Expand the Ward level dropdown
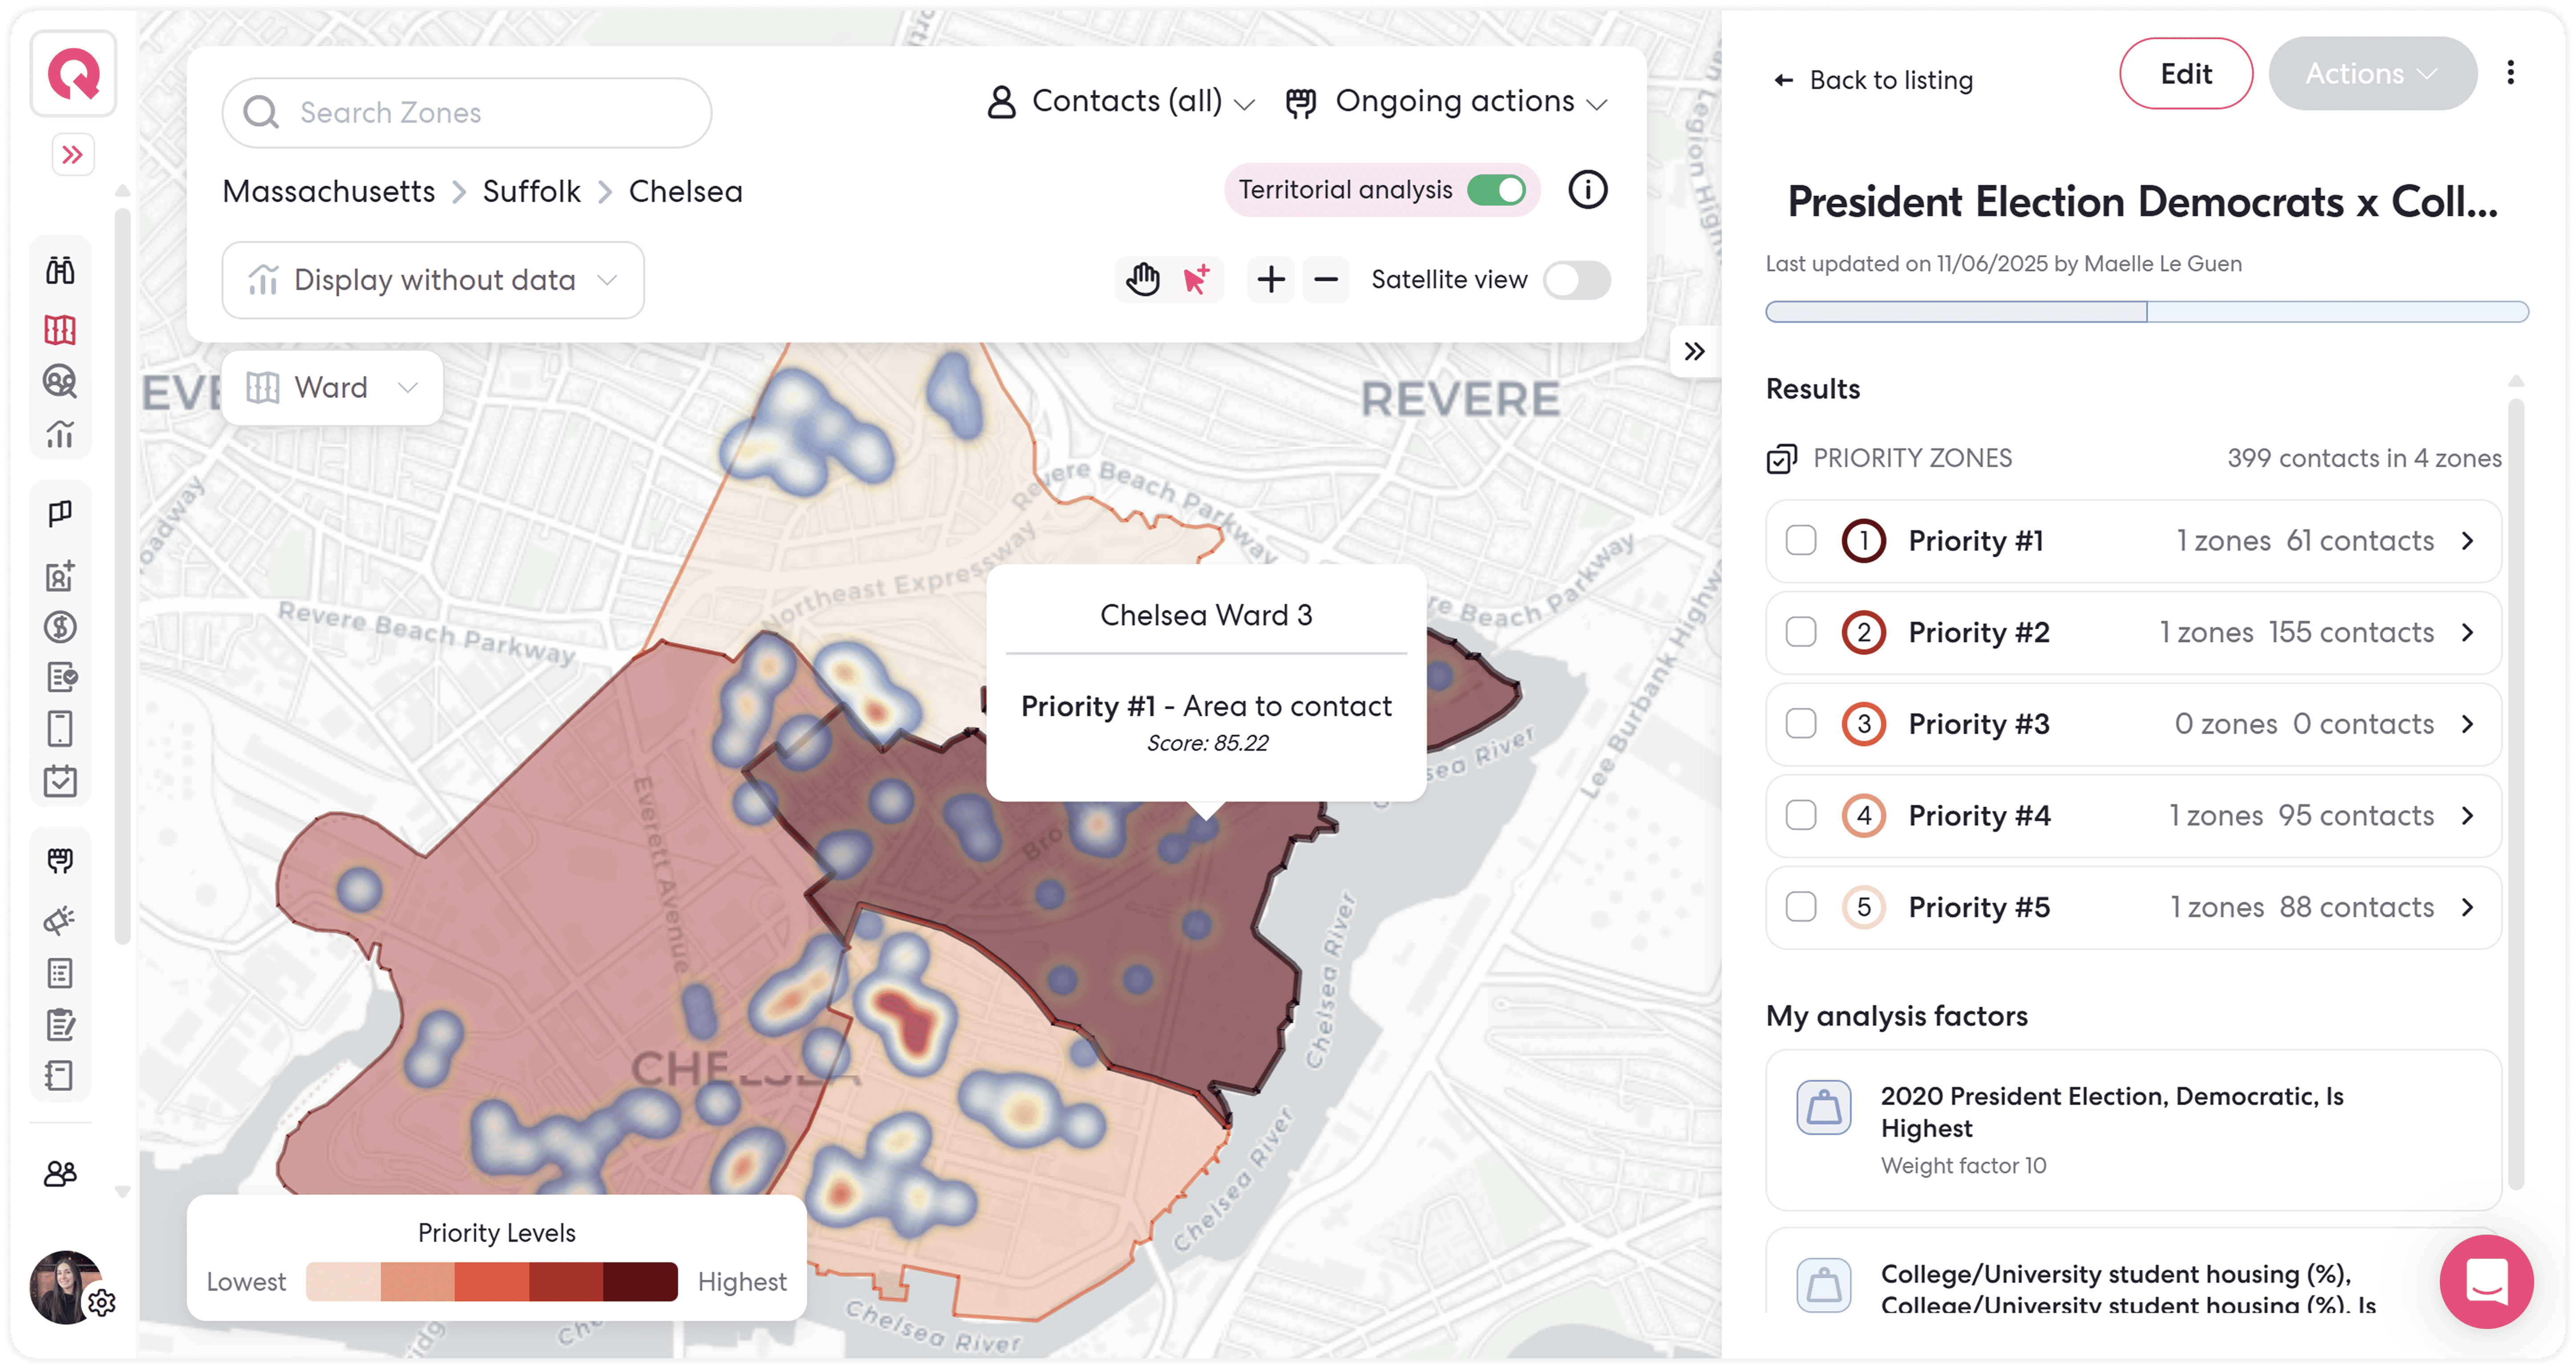Screen dimensions: 2576x1369 click(332, 388)
